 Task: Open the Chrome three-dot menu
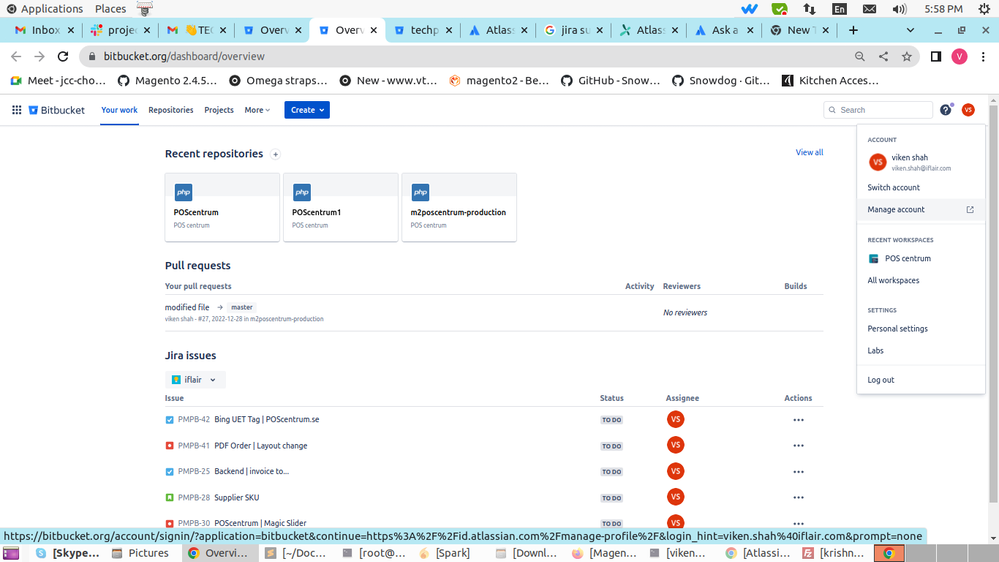pyautogui.click(x=983, y=56)
